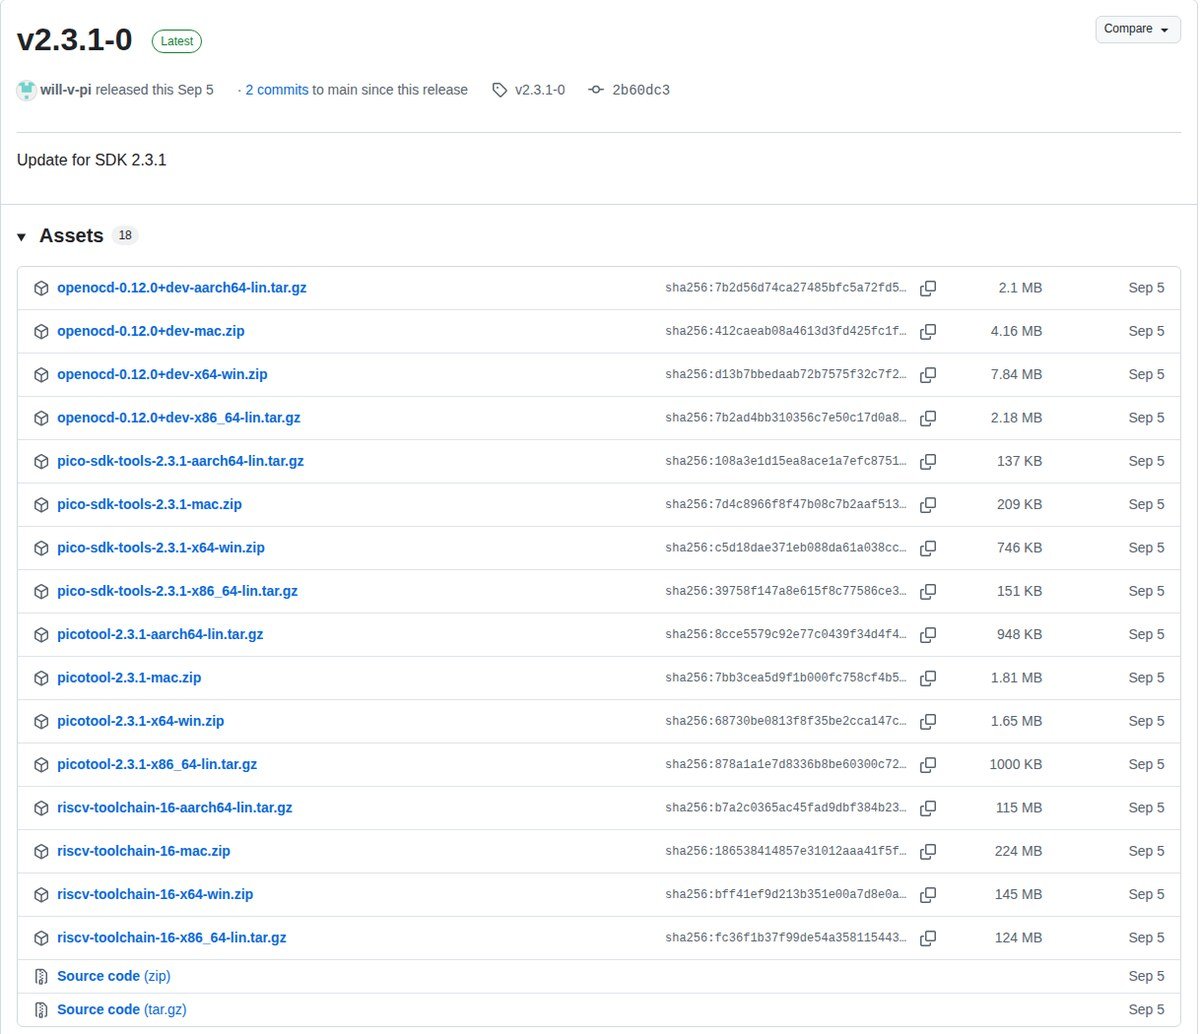Copy sha256 of openocd-0.12.0+dev-x86_64-lin.tar.gz
This screenshot has height=1034, width=1200.
928,418
